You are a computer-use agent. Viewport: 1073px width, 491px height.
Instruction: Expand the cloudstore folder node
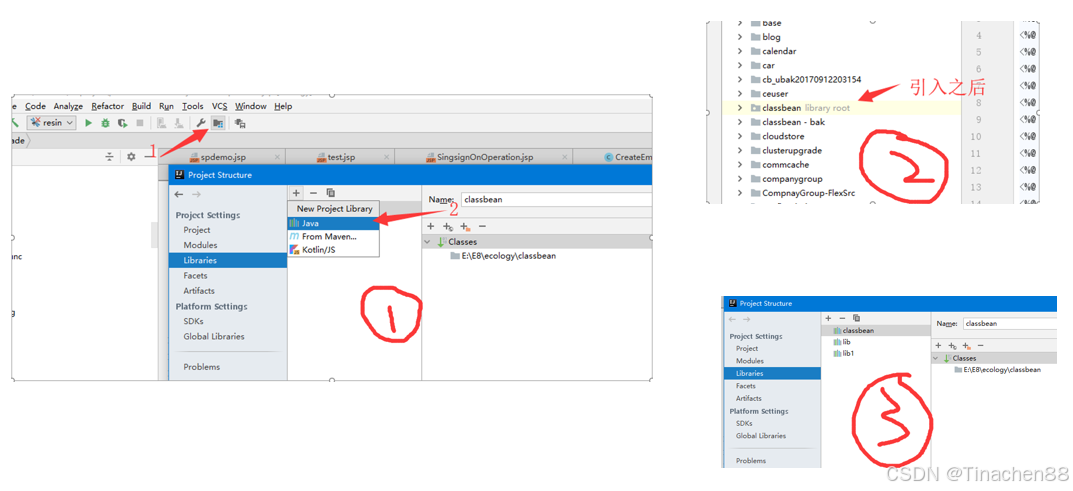[740, 136]
